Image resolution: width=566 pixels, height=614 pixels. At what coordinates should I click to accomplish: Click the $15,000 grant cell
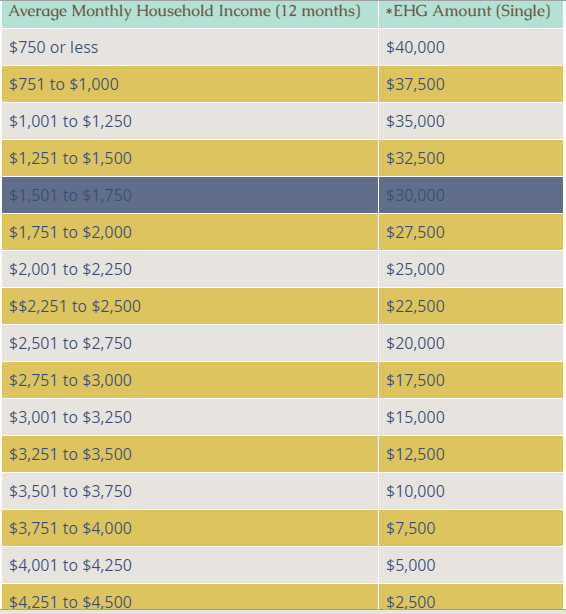click(471, 417)
